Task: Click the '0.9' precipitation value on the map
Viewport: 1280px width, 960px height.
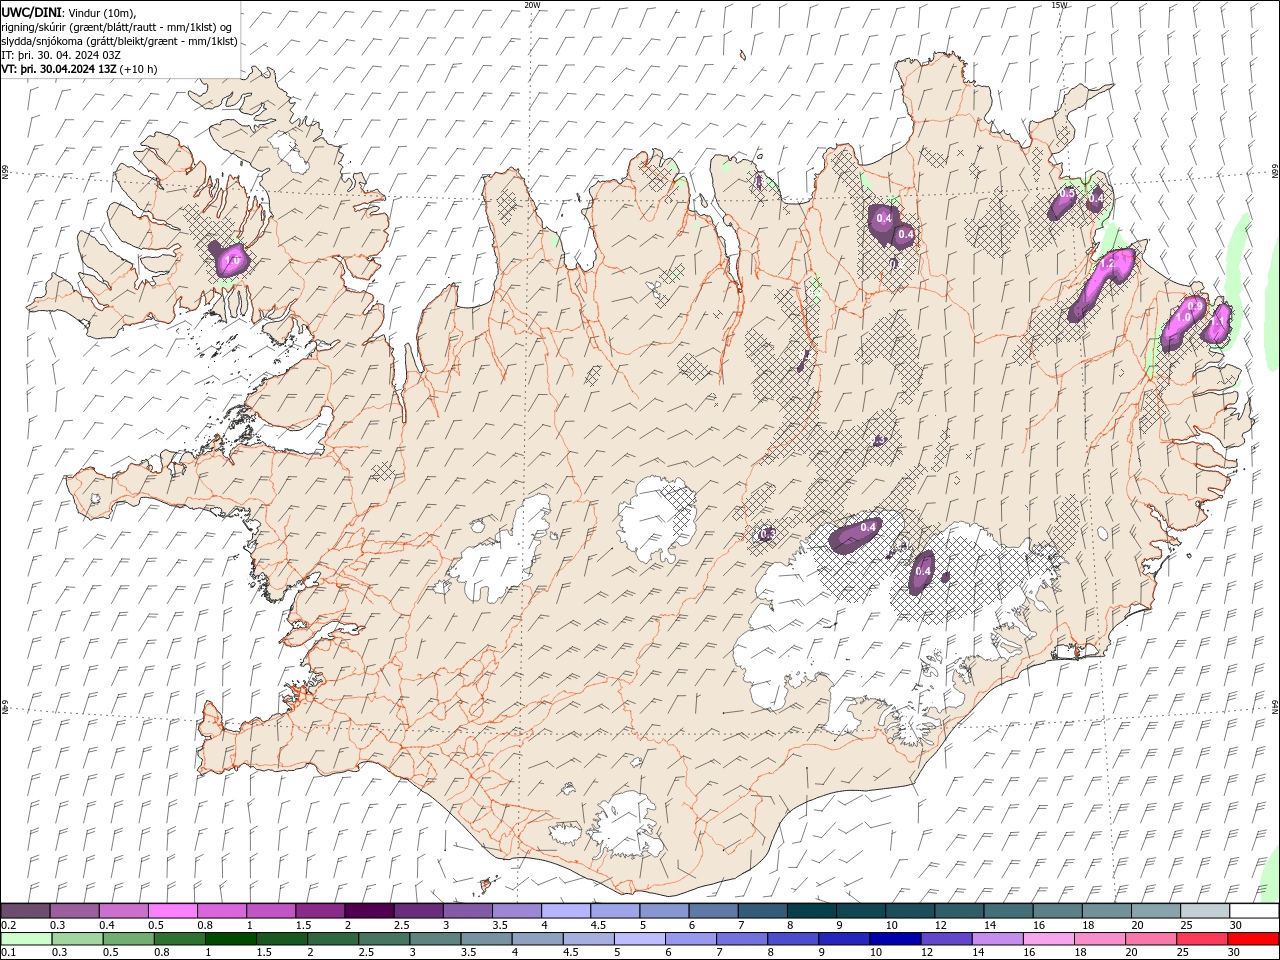Action: 1194,304
